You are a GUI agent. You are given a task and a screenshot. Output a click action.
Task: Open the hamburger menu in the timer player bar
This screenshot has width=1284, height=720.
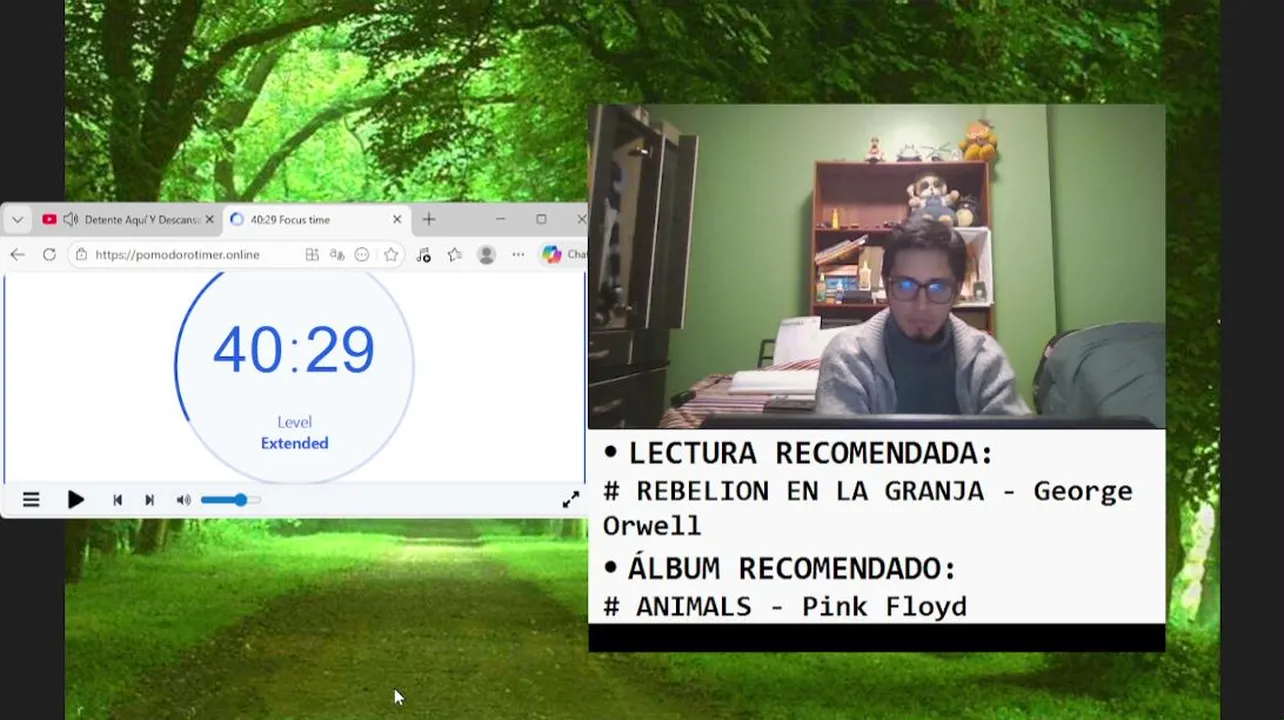click(31, 500)
